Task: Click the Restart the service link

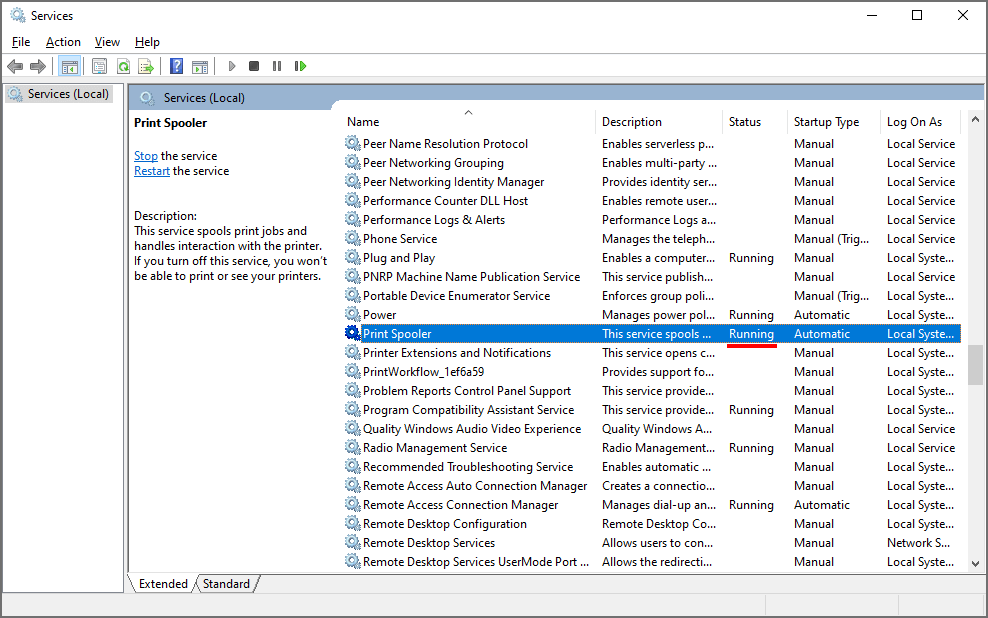Action: point(152,171)
